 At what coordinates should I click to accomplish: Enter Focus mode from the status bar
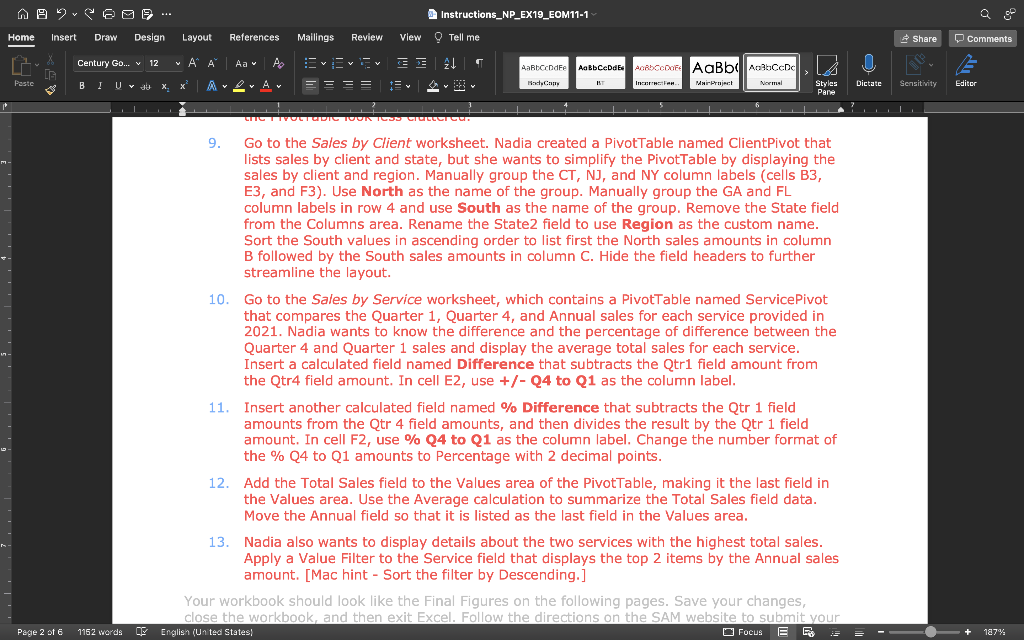click(743, 632)
